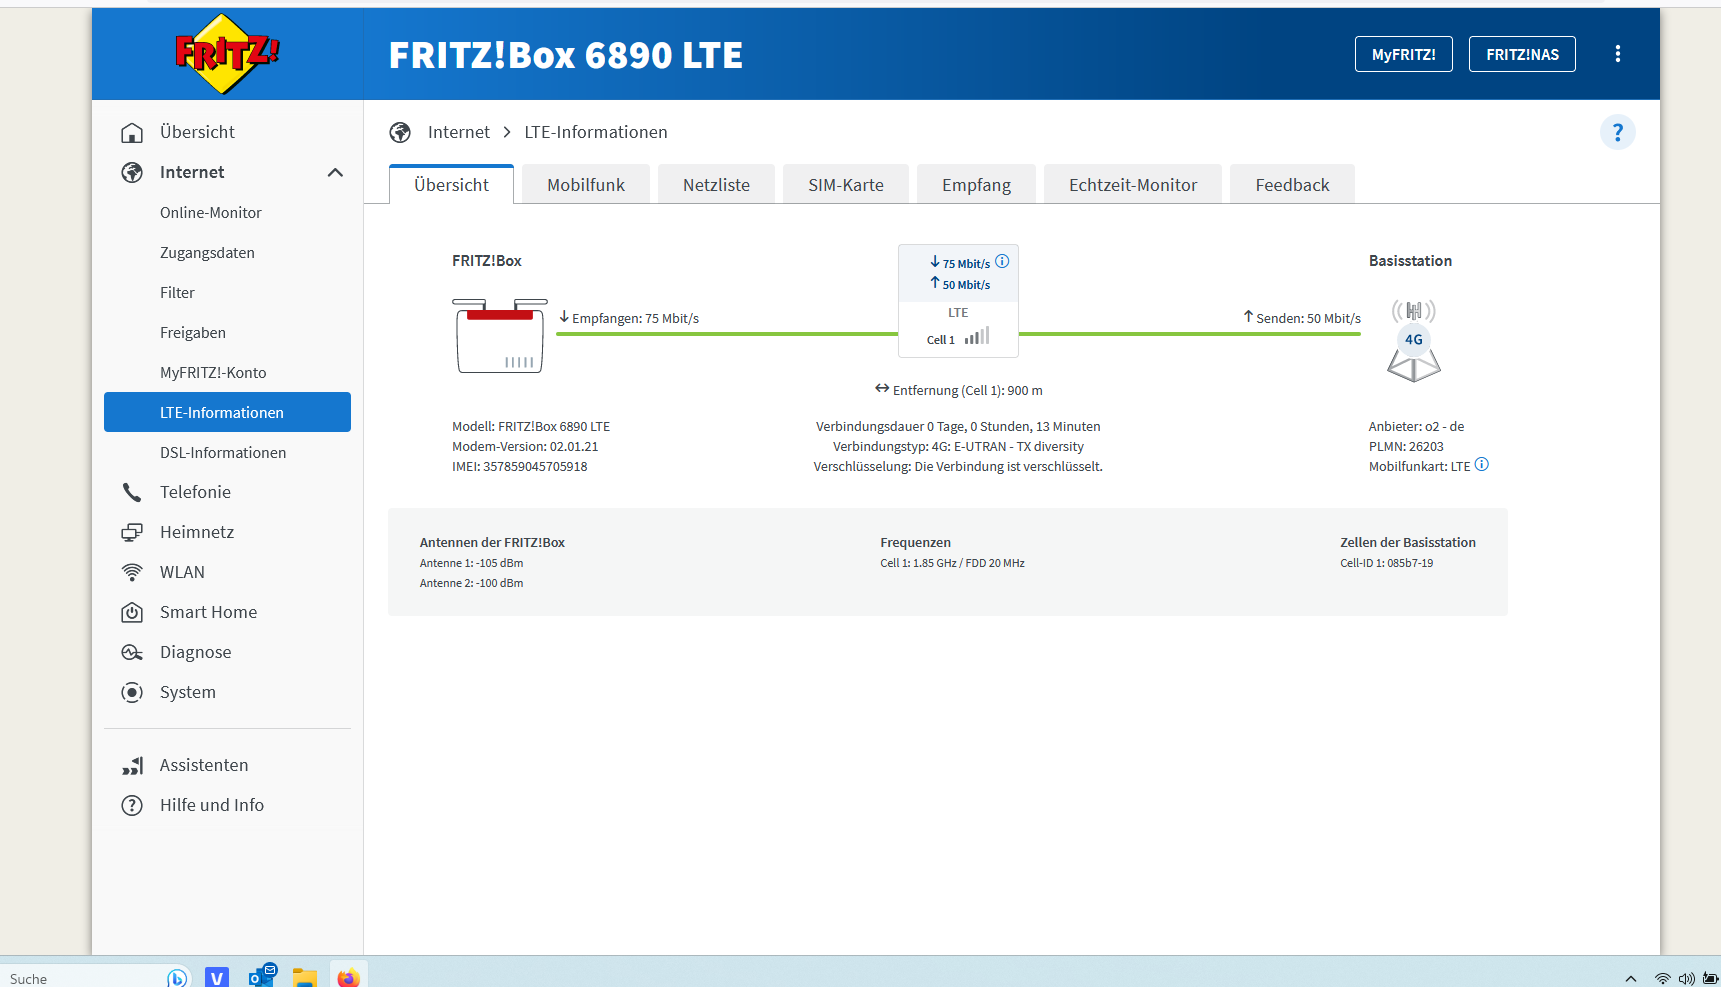
Task: Click the Smart Home power icon
Action: (x=132, y=612)
